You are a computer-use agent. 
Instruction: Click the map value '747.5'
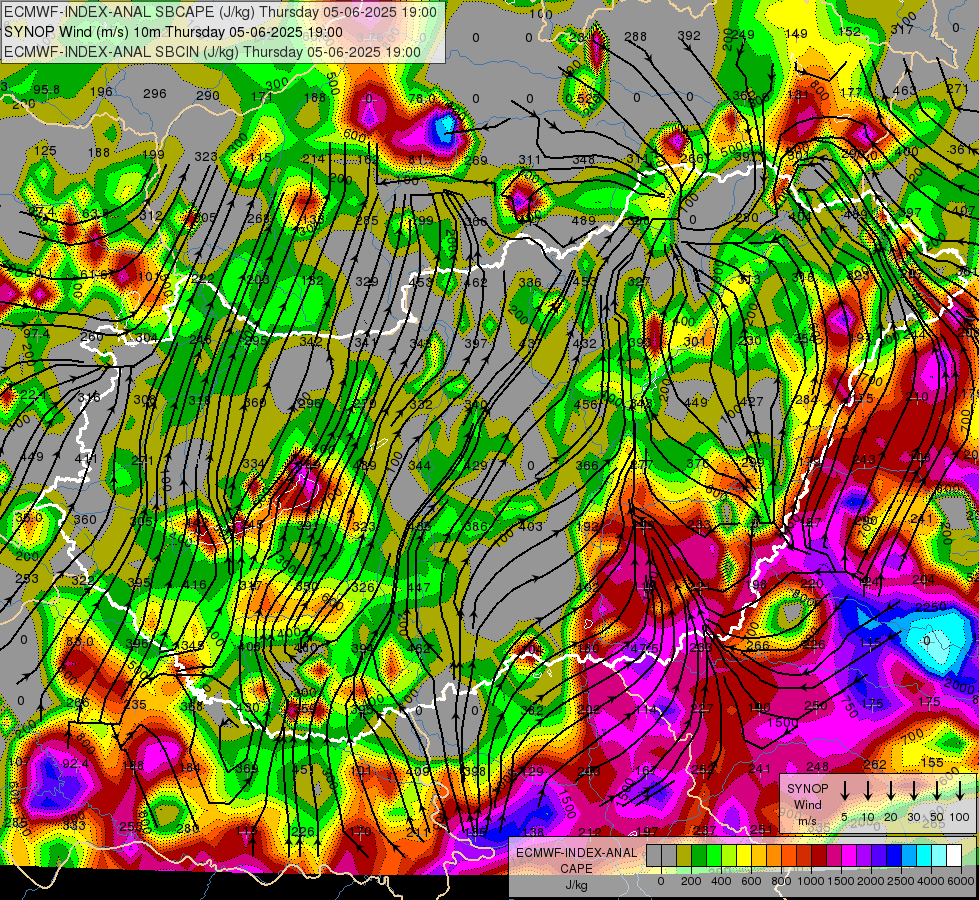click(643, 648)
